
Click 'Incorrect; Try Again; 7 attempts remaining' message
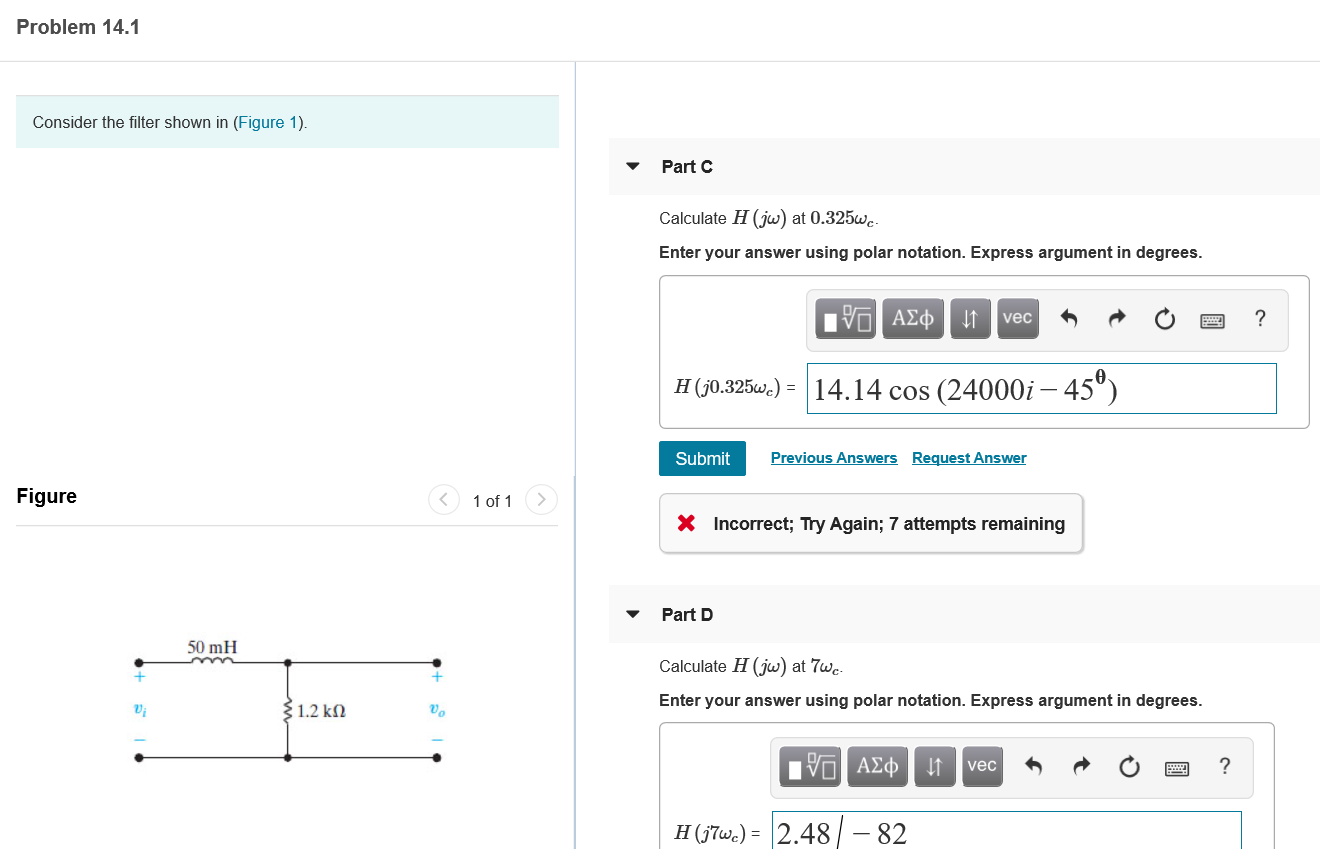point(871,523)
